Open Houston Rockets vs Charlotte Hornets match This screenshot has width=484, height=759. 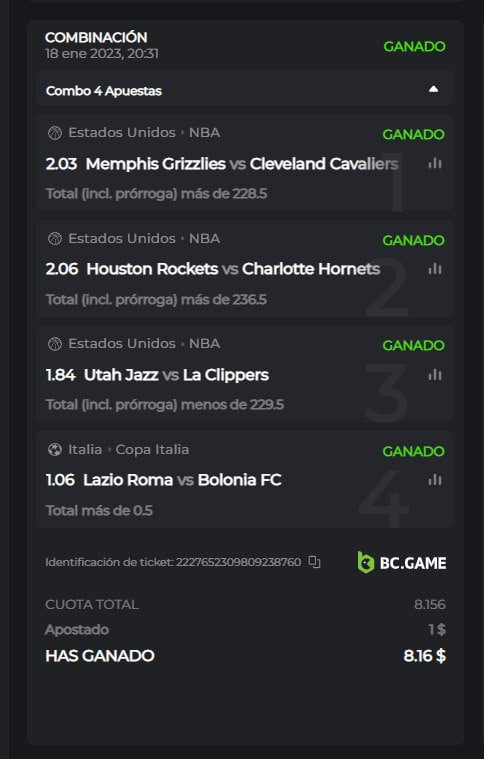[233, 269]
